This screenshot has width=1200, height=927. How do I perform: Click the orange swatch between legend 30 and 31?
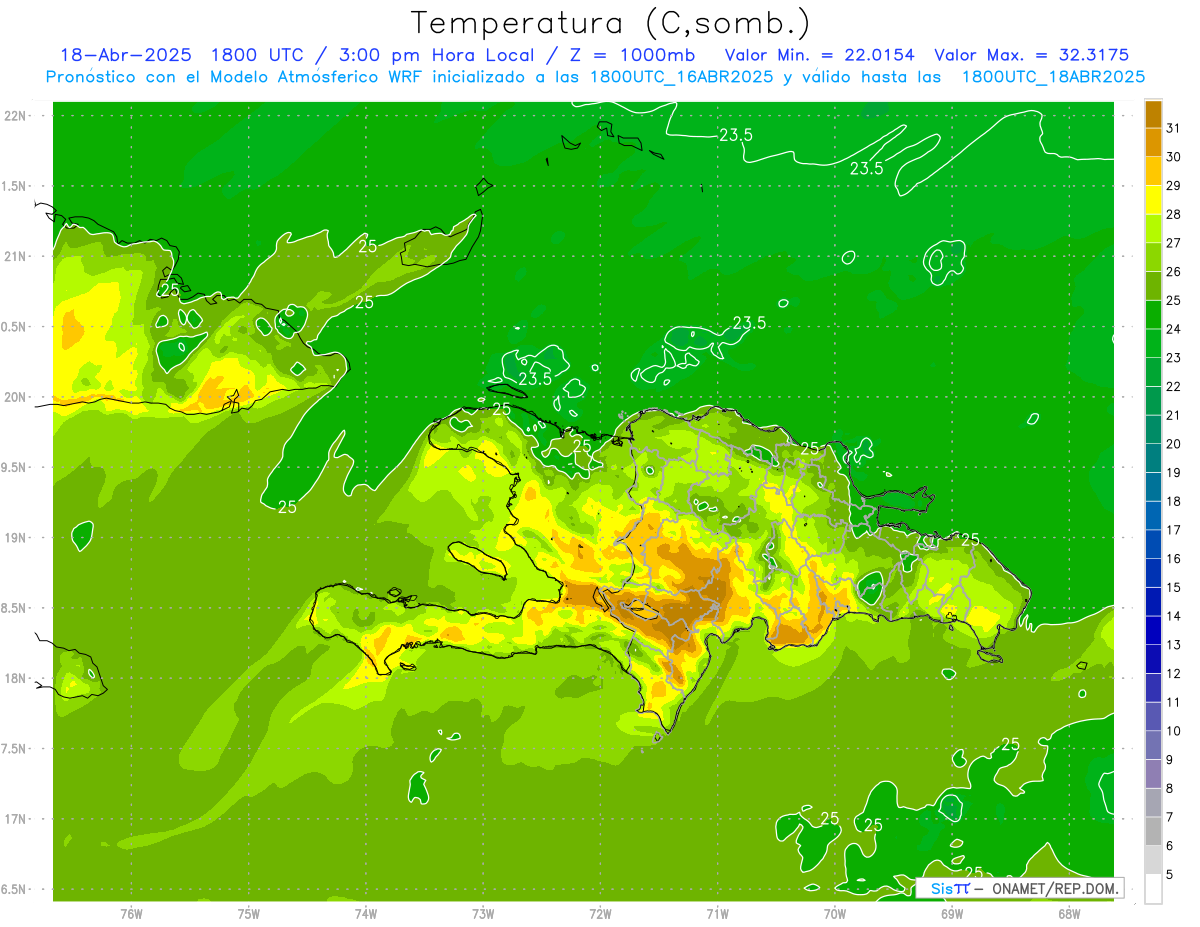pos(1153,142)
